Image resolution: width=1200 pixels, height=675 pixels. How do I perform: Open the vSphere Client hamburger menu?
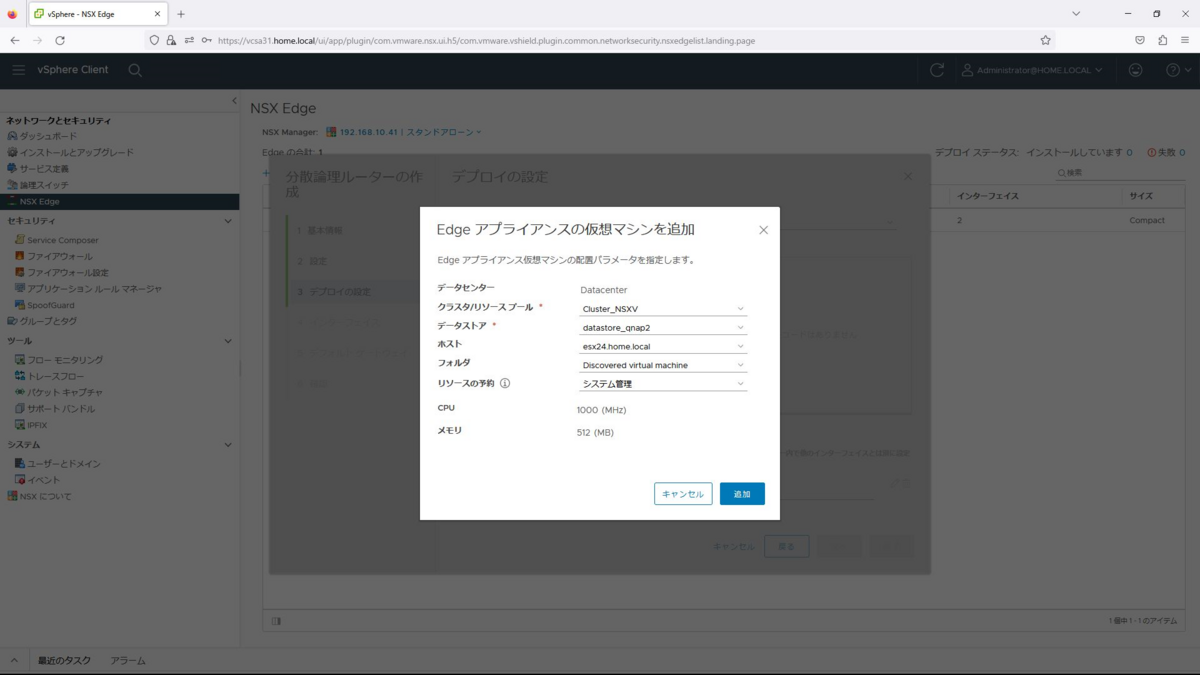click(x=18, y=70)
